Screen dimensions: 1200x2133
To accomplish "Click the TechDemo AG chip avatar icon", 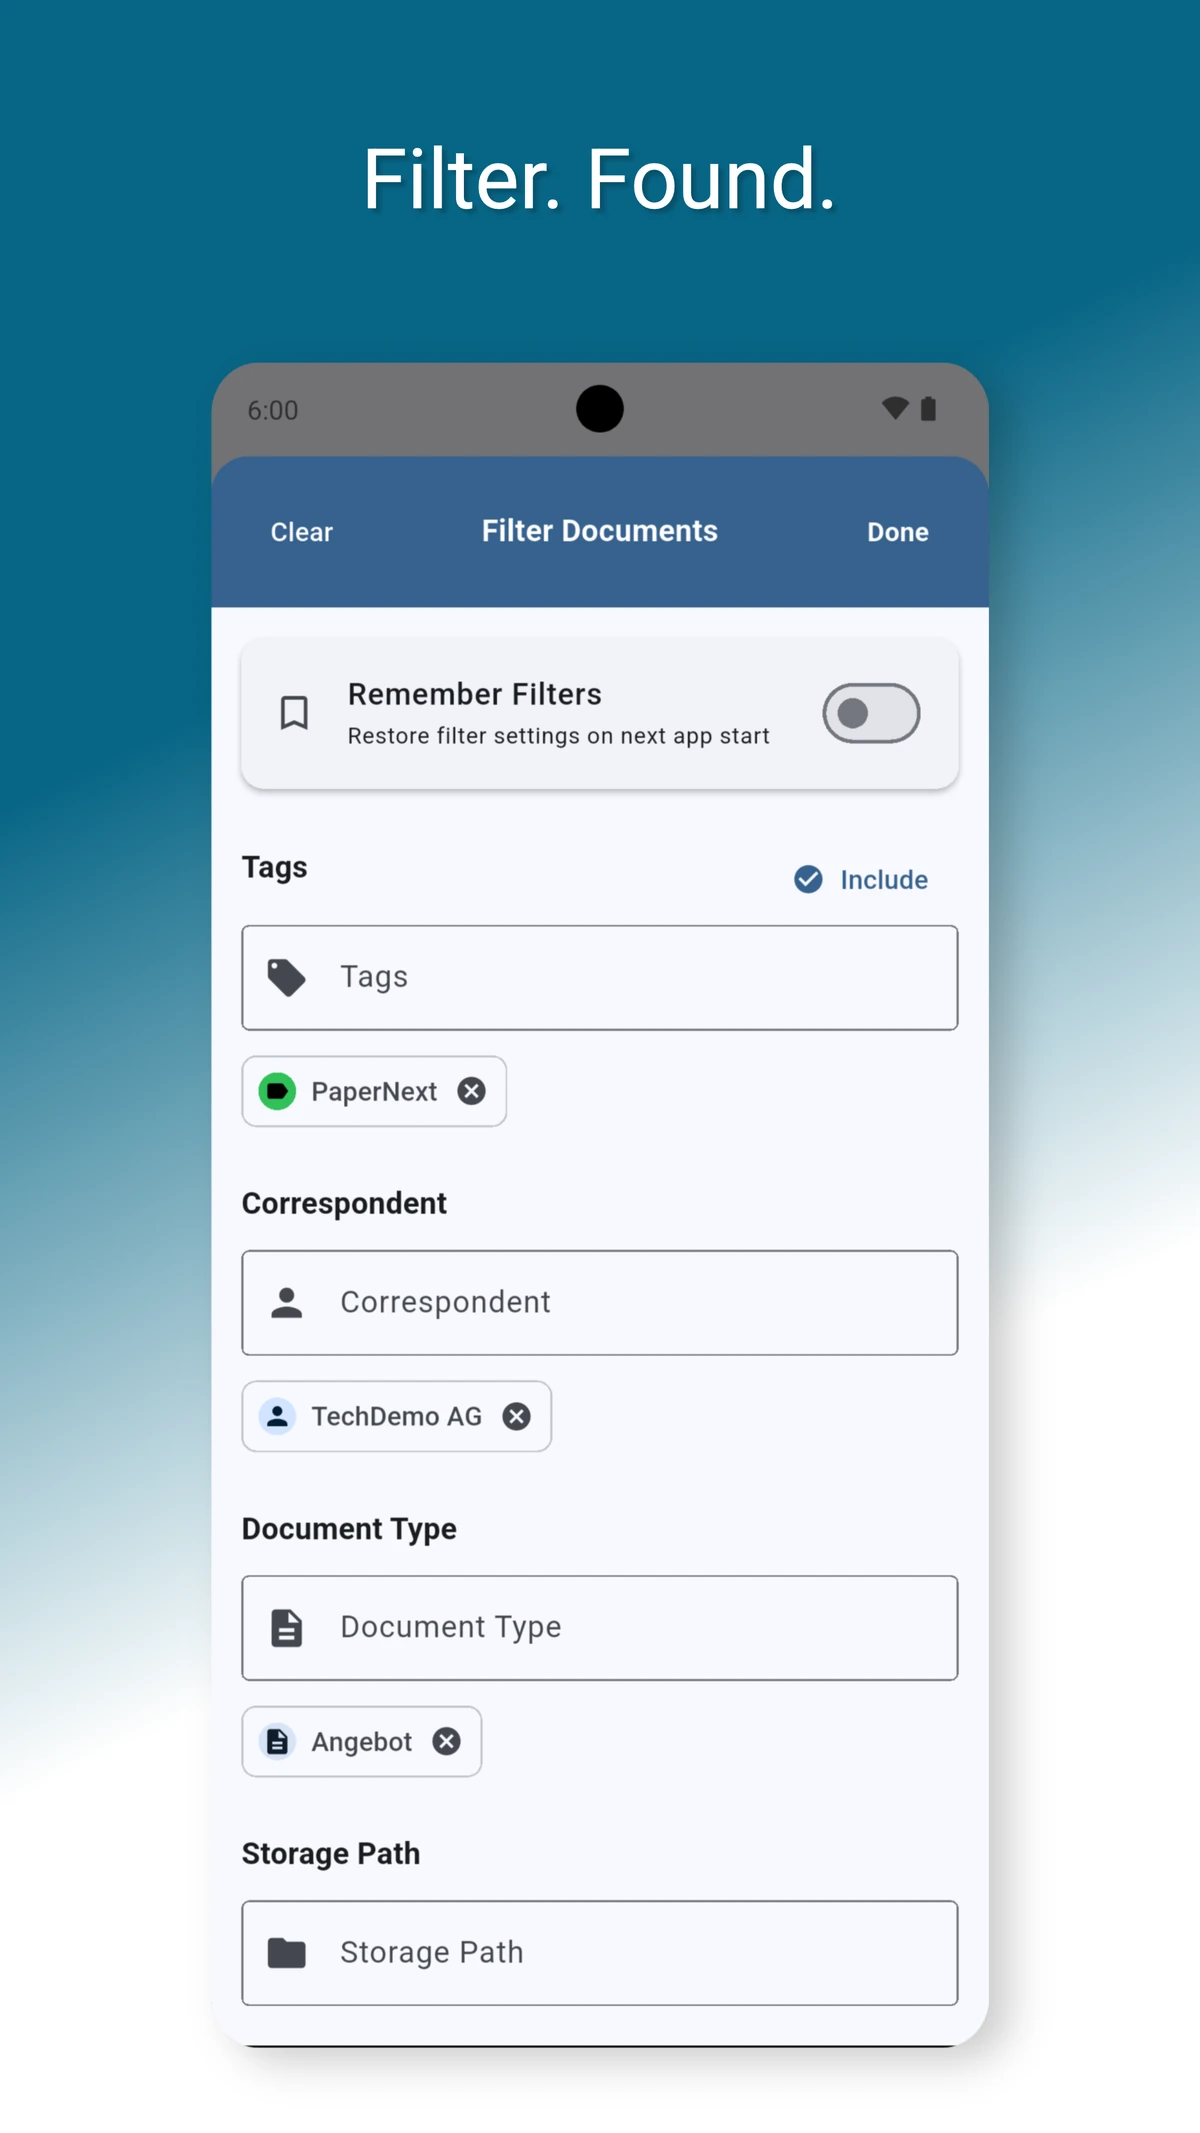I will (277, 1416).
